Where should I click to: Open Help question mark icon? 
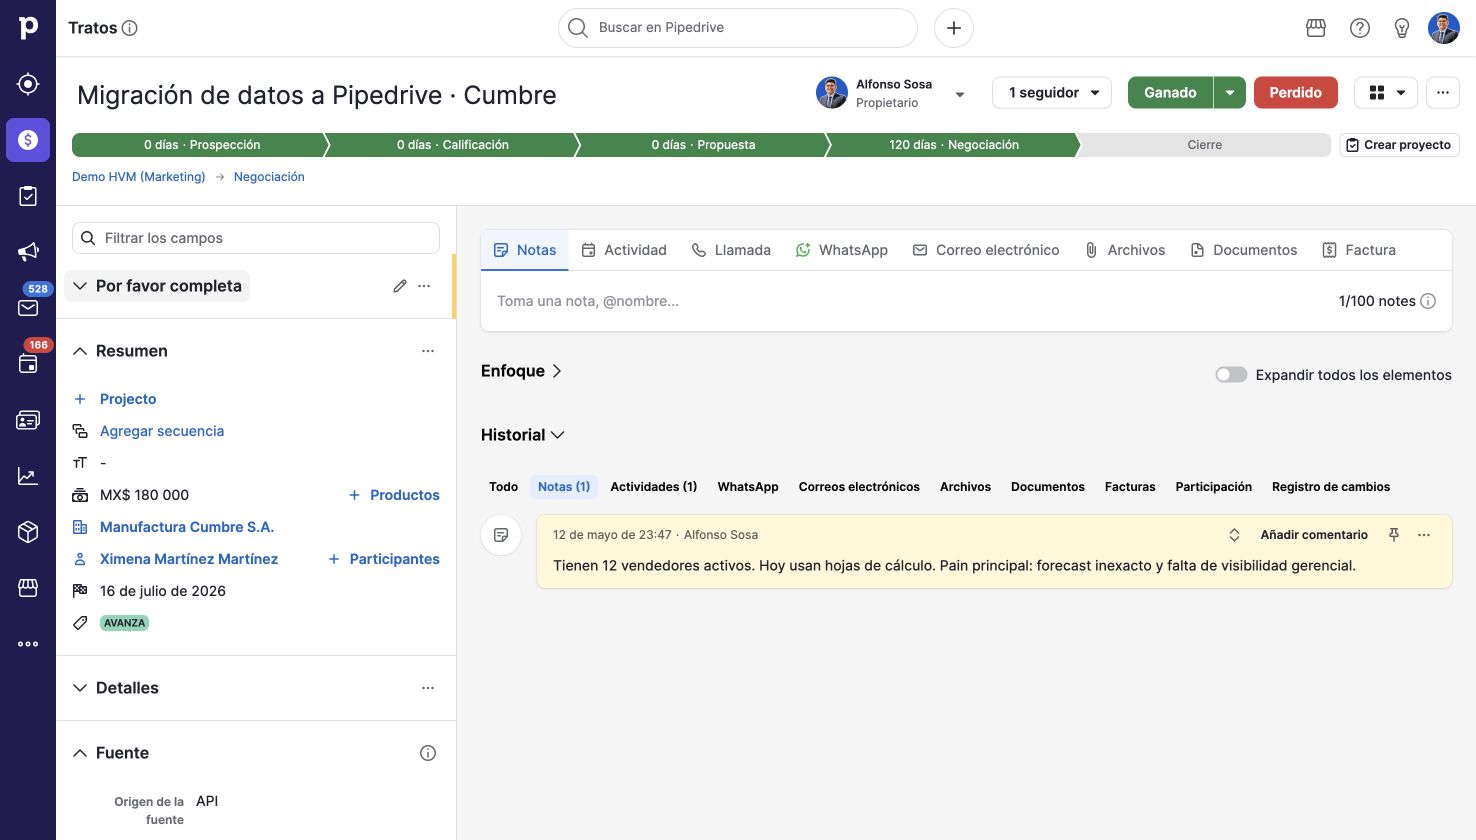[x=1360, y=28]
